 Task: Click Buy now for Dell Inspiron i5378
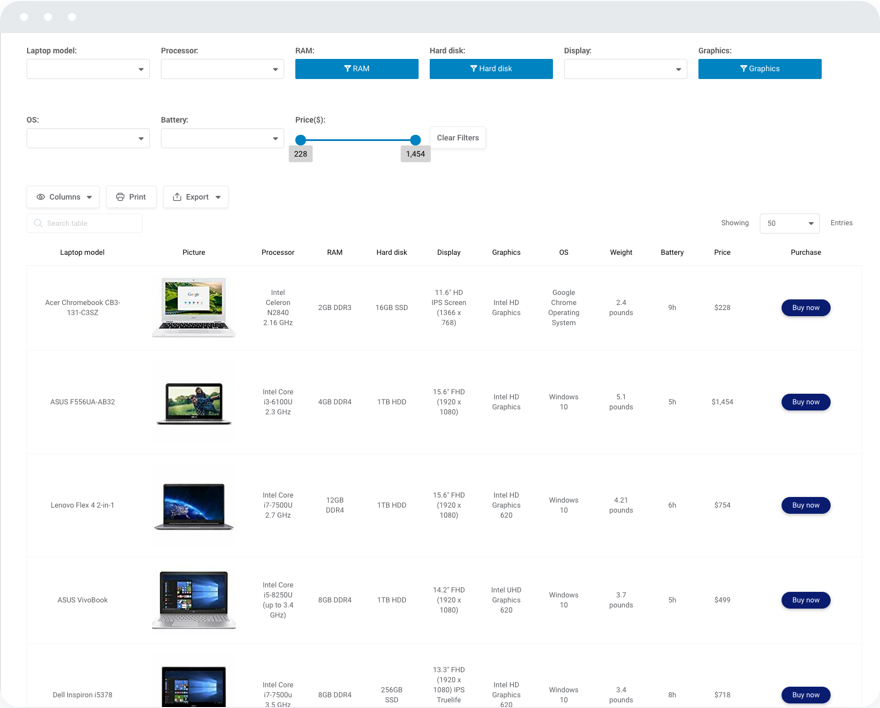(x=806, y=695)
